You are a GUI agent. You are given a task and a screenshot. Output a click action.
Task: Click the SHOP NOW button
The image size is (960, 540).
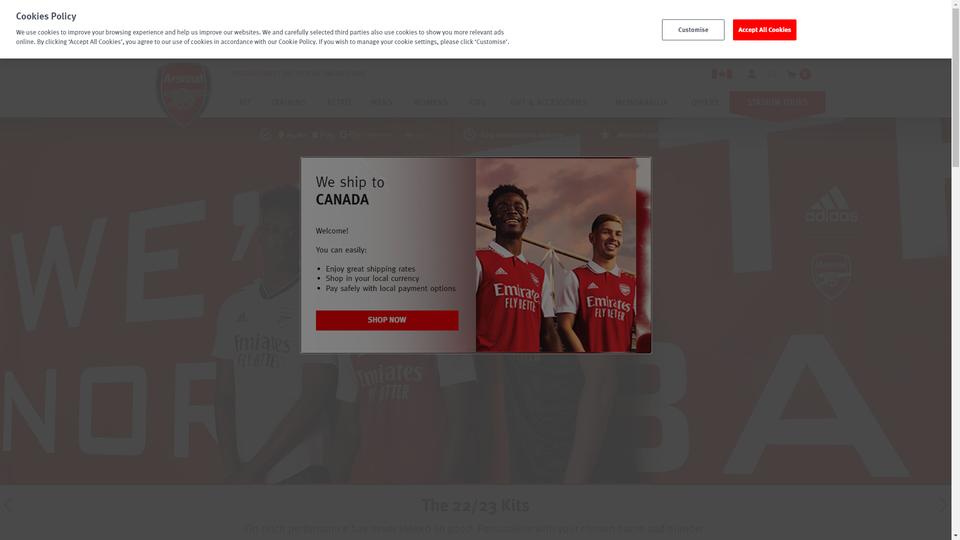[x=387, y=320]
